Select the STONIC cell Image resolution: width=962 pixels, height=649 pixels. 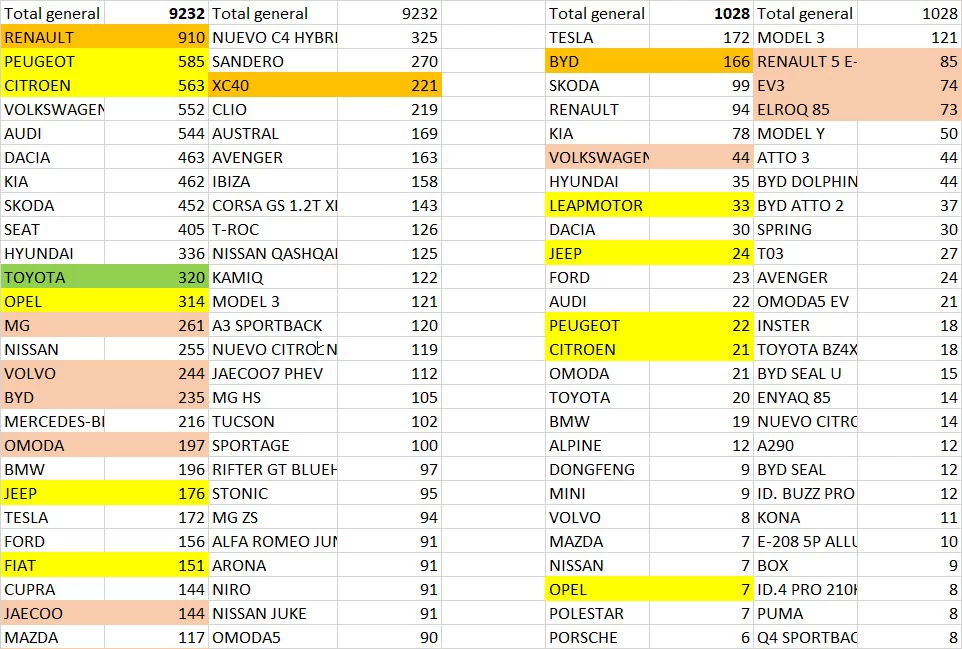point(273,493)
